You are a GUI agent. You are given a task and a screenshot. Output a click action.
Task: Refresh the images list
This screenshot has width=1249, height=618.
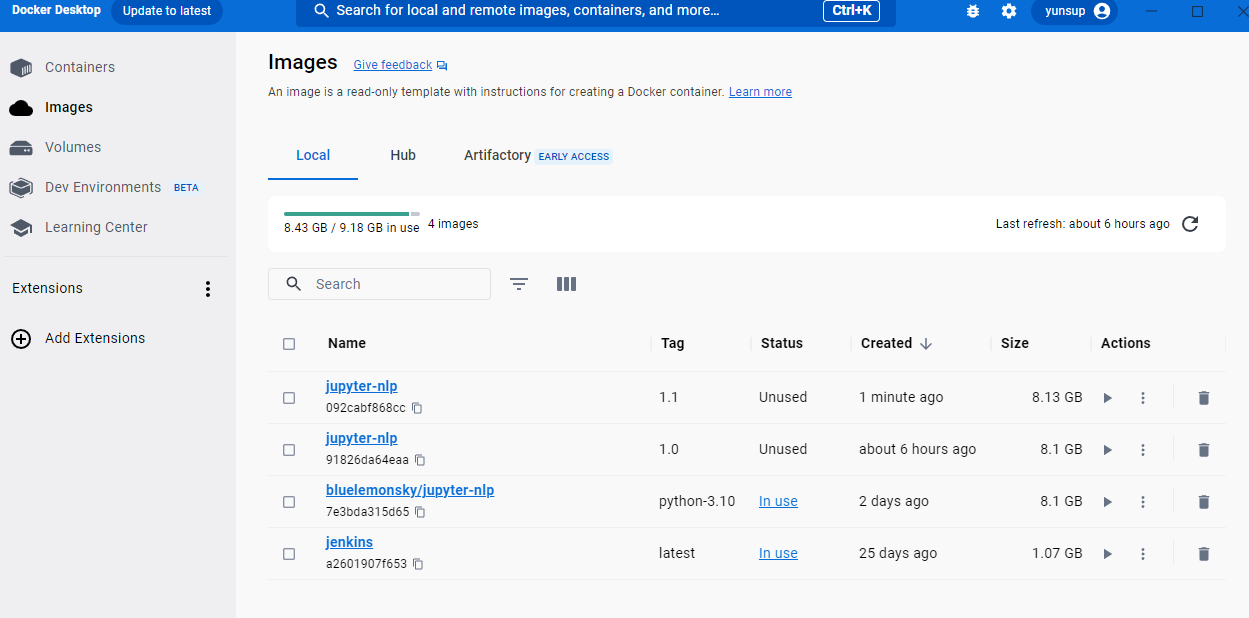pyautogui.click(x=1190, y=224)
